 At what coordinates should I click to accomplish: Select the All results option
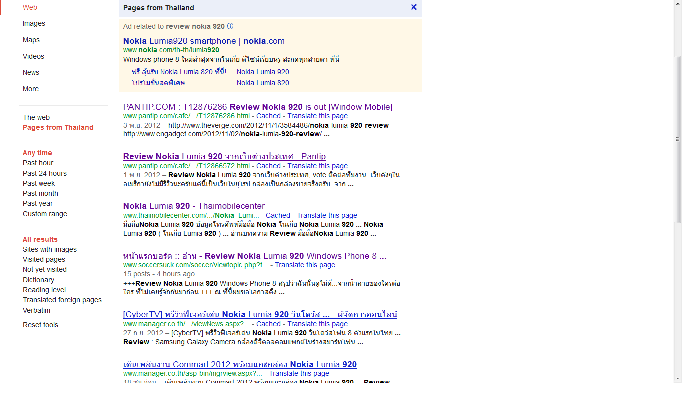(40, 239)
